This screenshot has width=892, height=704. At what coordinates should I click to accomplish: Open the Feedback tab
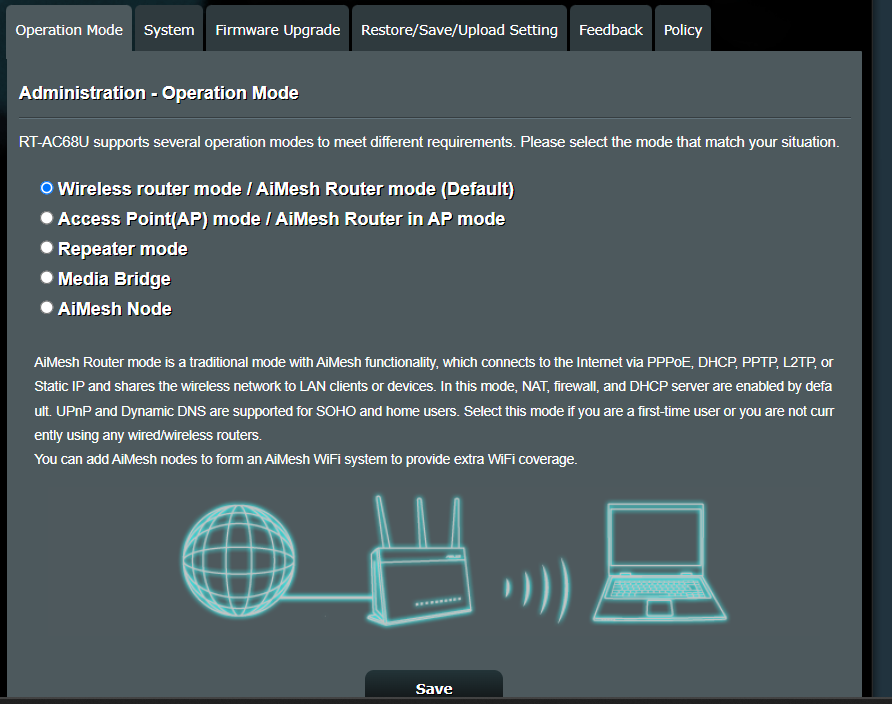click(x=610, y=29)
